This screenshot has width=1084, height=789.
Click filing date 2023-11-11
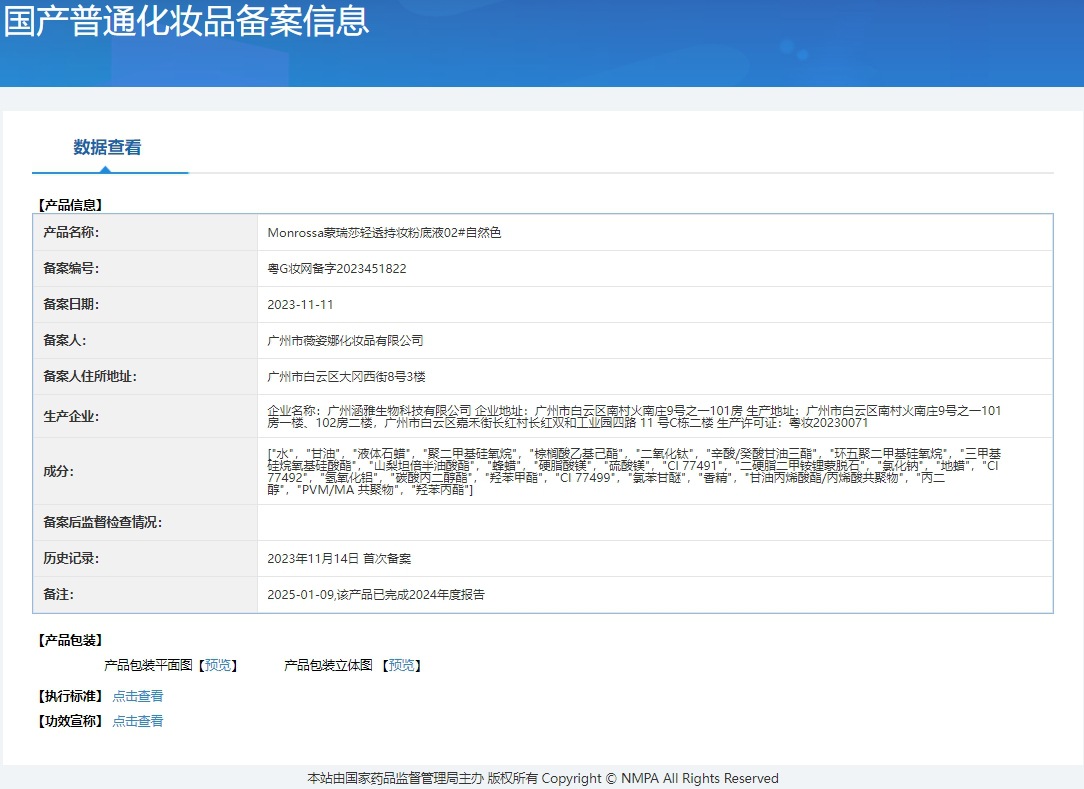coord(300,304)
